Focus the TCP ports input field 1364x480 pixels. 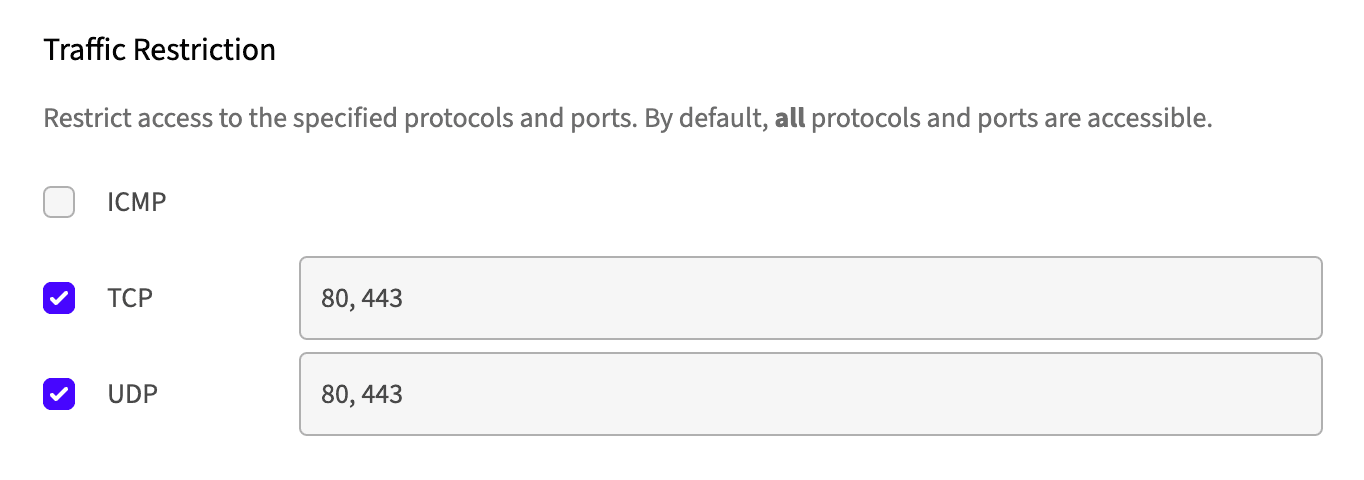(x=810, y=298)
